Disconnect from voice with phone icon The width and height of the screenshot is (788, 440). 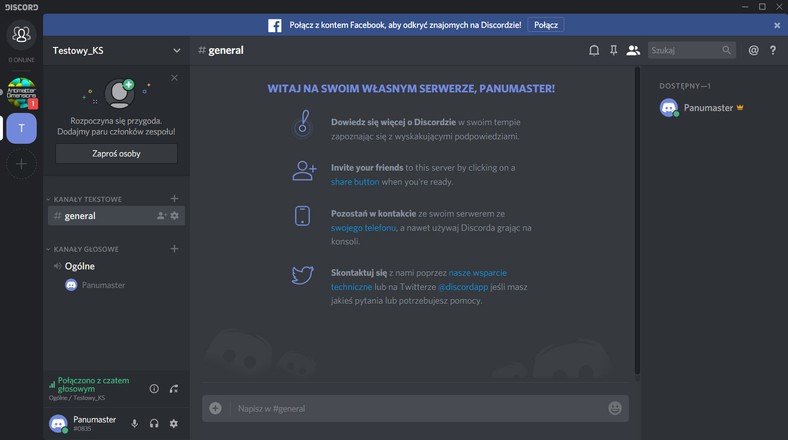point(174,389)
